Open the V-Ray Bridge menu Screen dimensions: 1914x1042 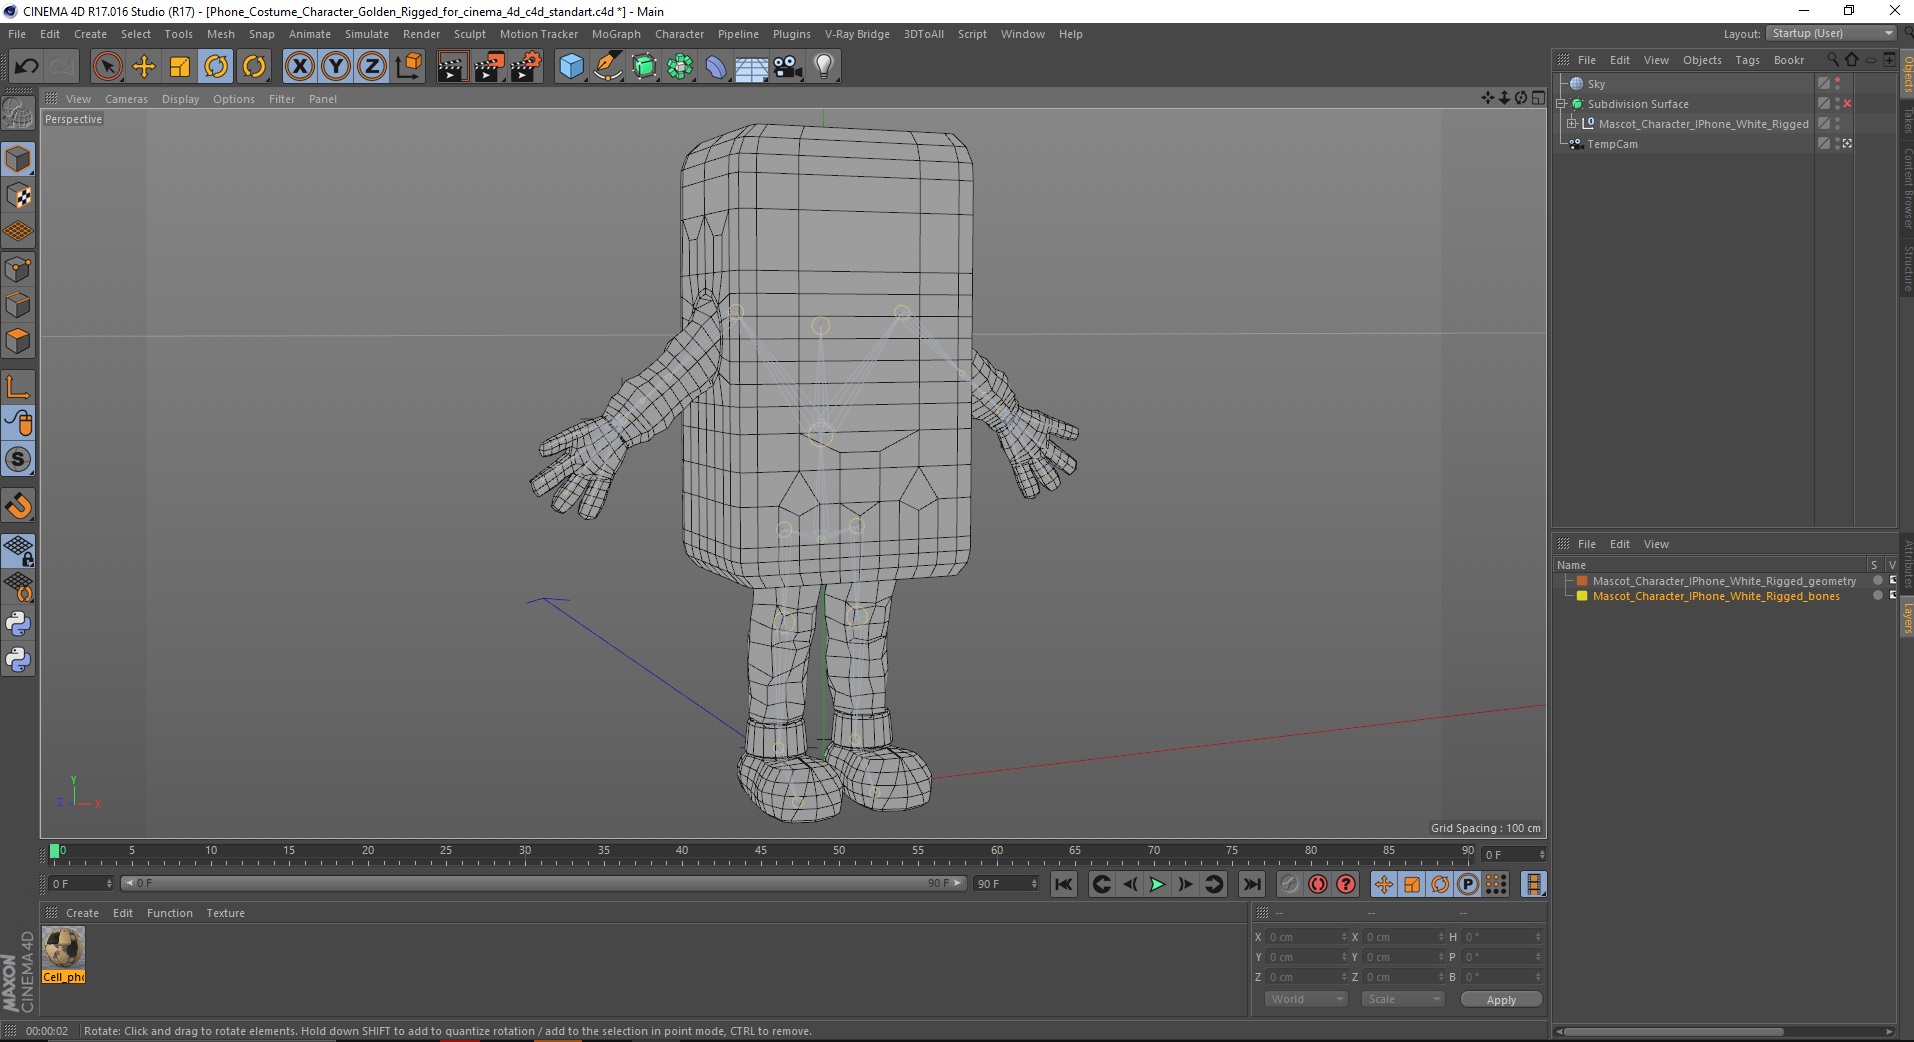pyautogui.click(x=857, y=34)
